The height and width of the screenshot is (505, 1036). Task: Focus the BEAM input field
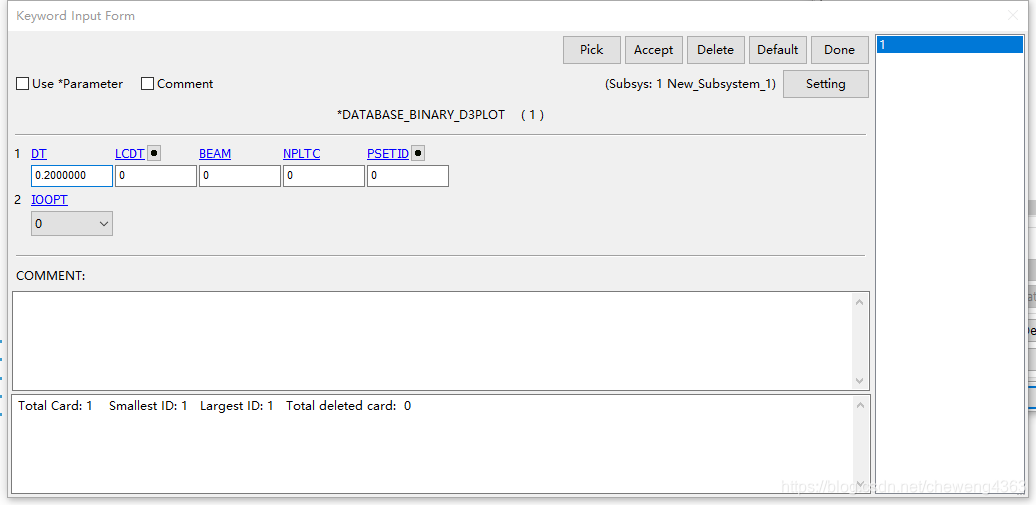(x=240, y=176)
